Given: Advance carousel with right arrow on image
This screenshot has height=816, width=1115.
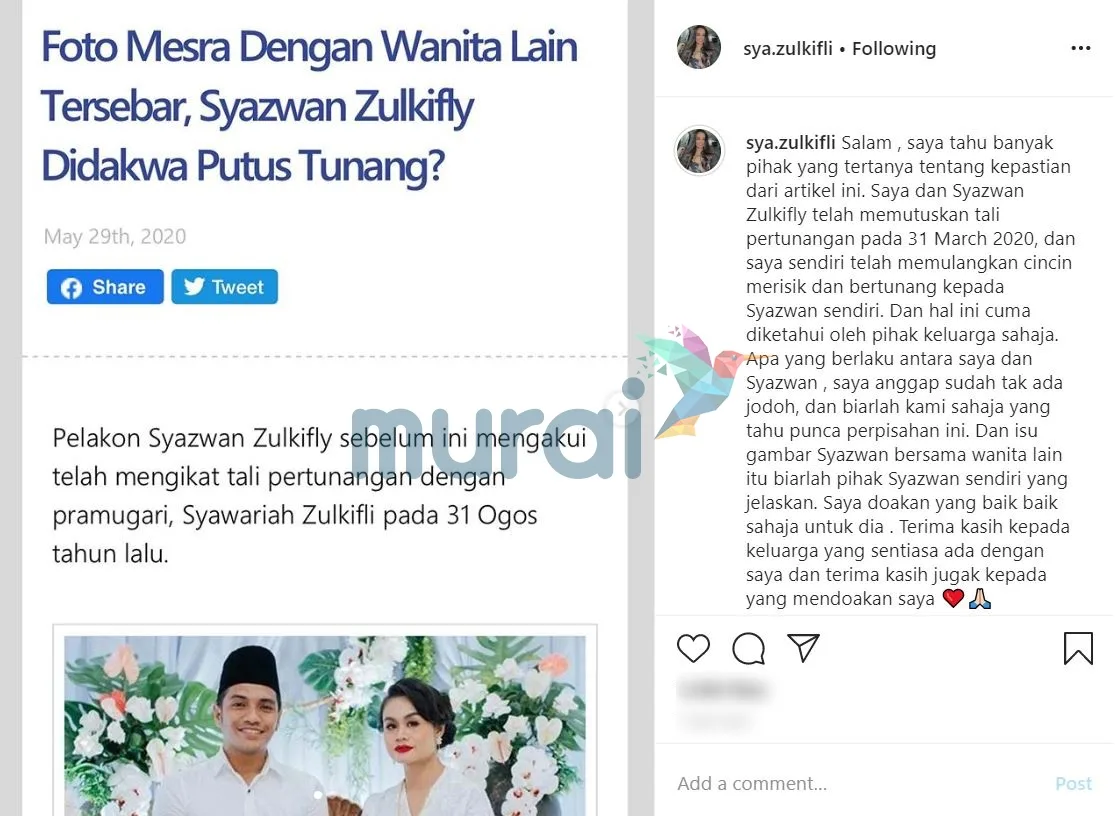Looking at the screenshot, I should click(621, 408).
